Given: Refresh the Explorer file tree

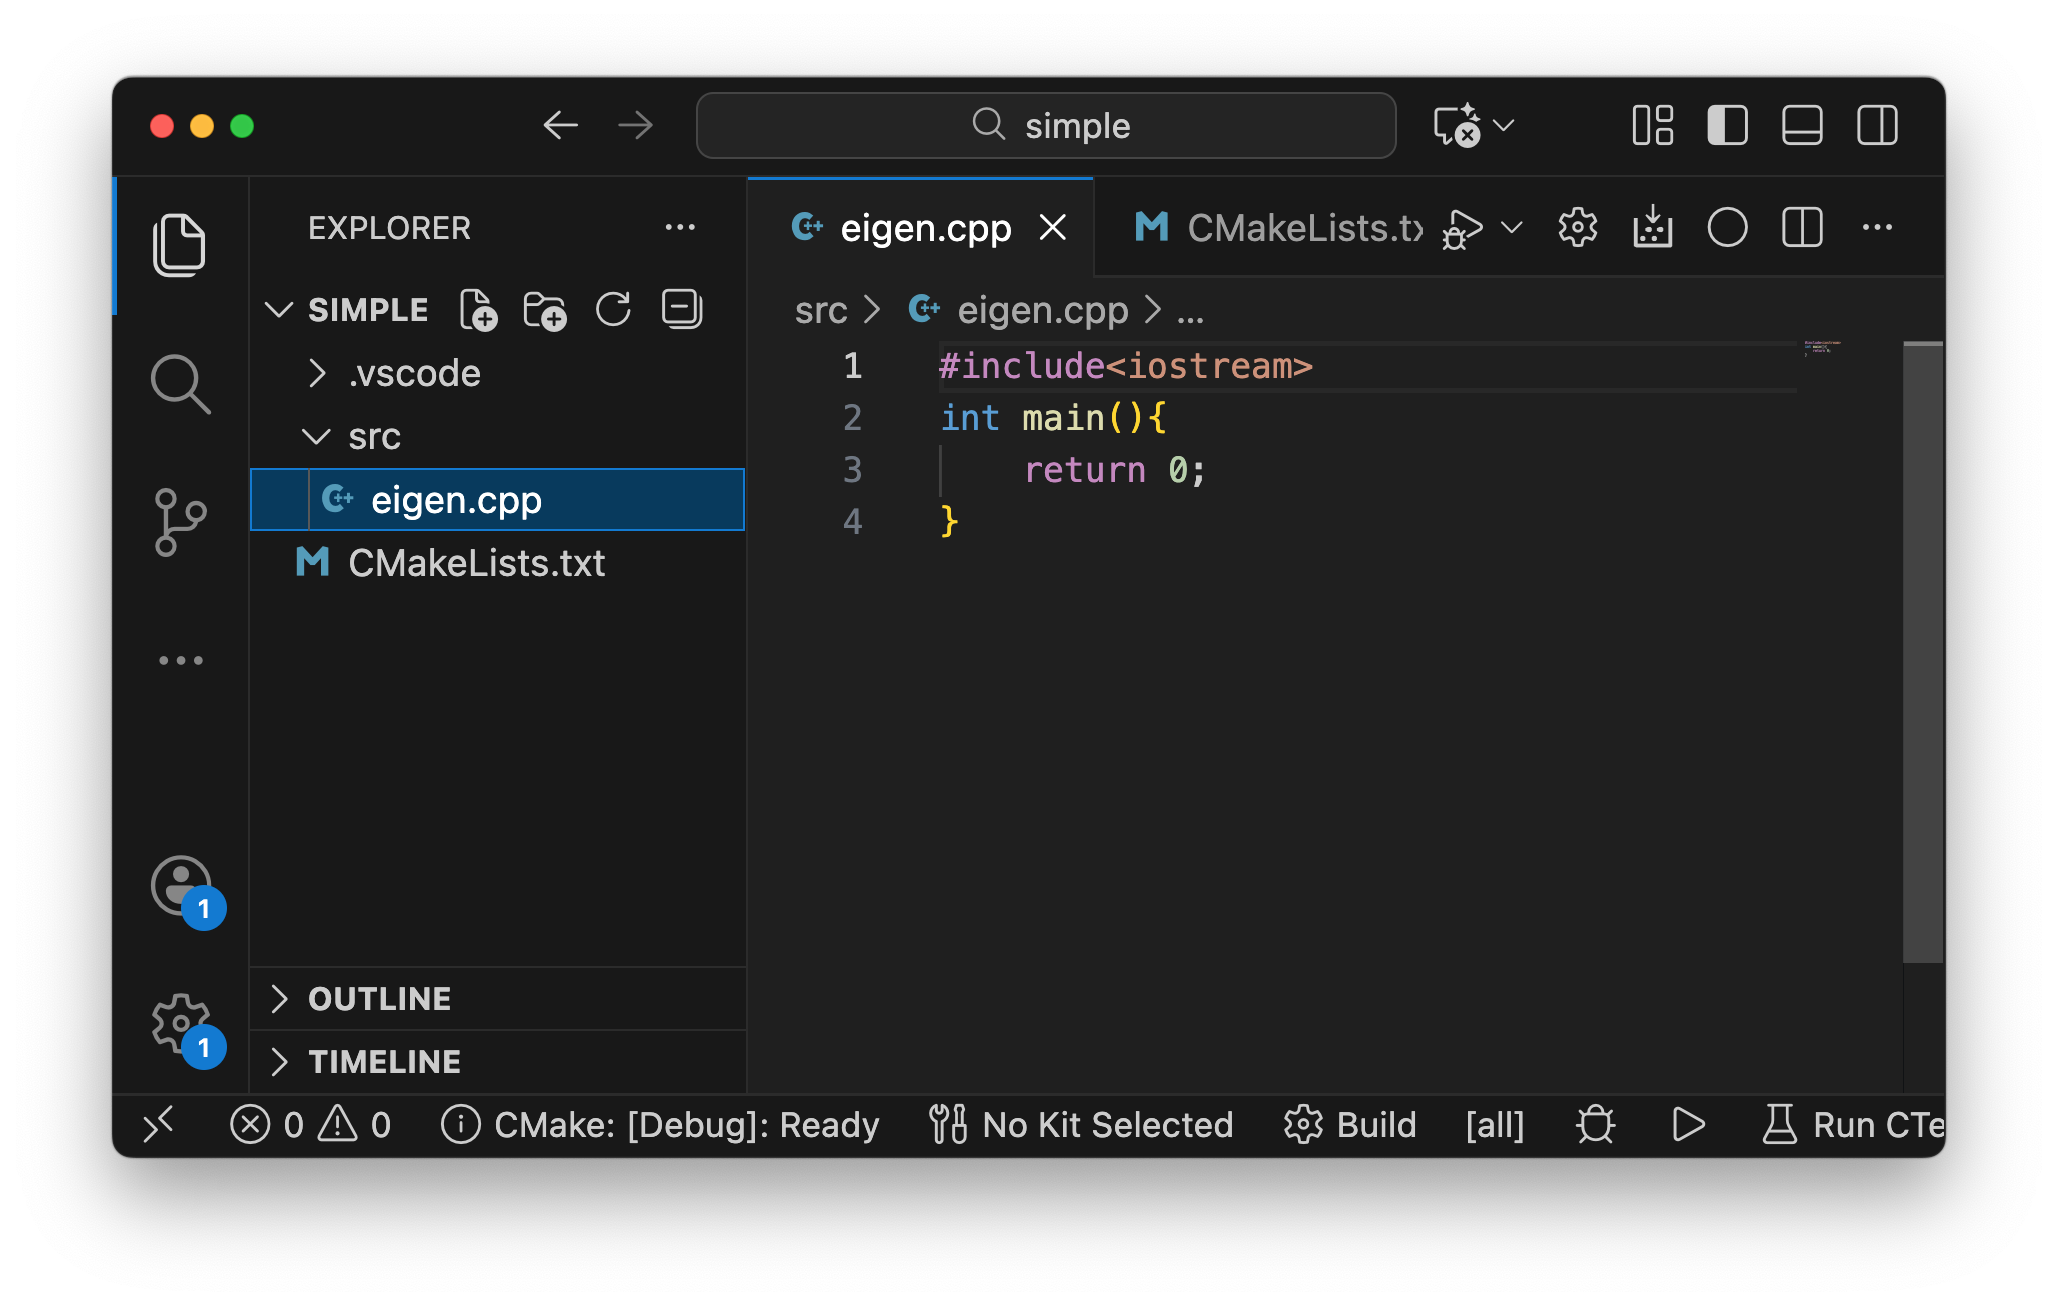Looking at the screenshot, I should tap(613, 310).
